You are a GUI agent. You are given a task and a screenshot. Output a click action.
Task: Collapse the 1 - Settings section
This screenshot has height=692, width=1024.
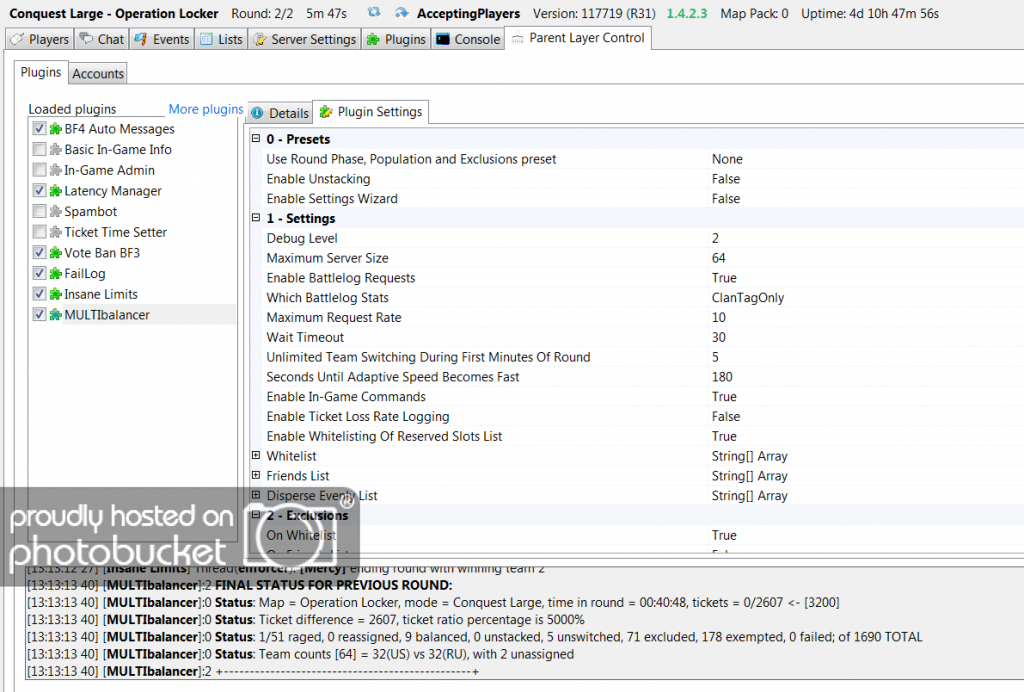pos(256,219)
